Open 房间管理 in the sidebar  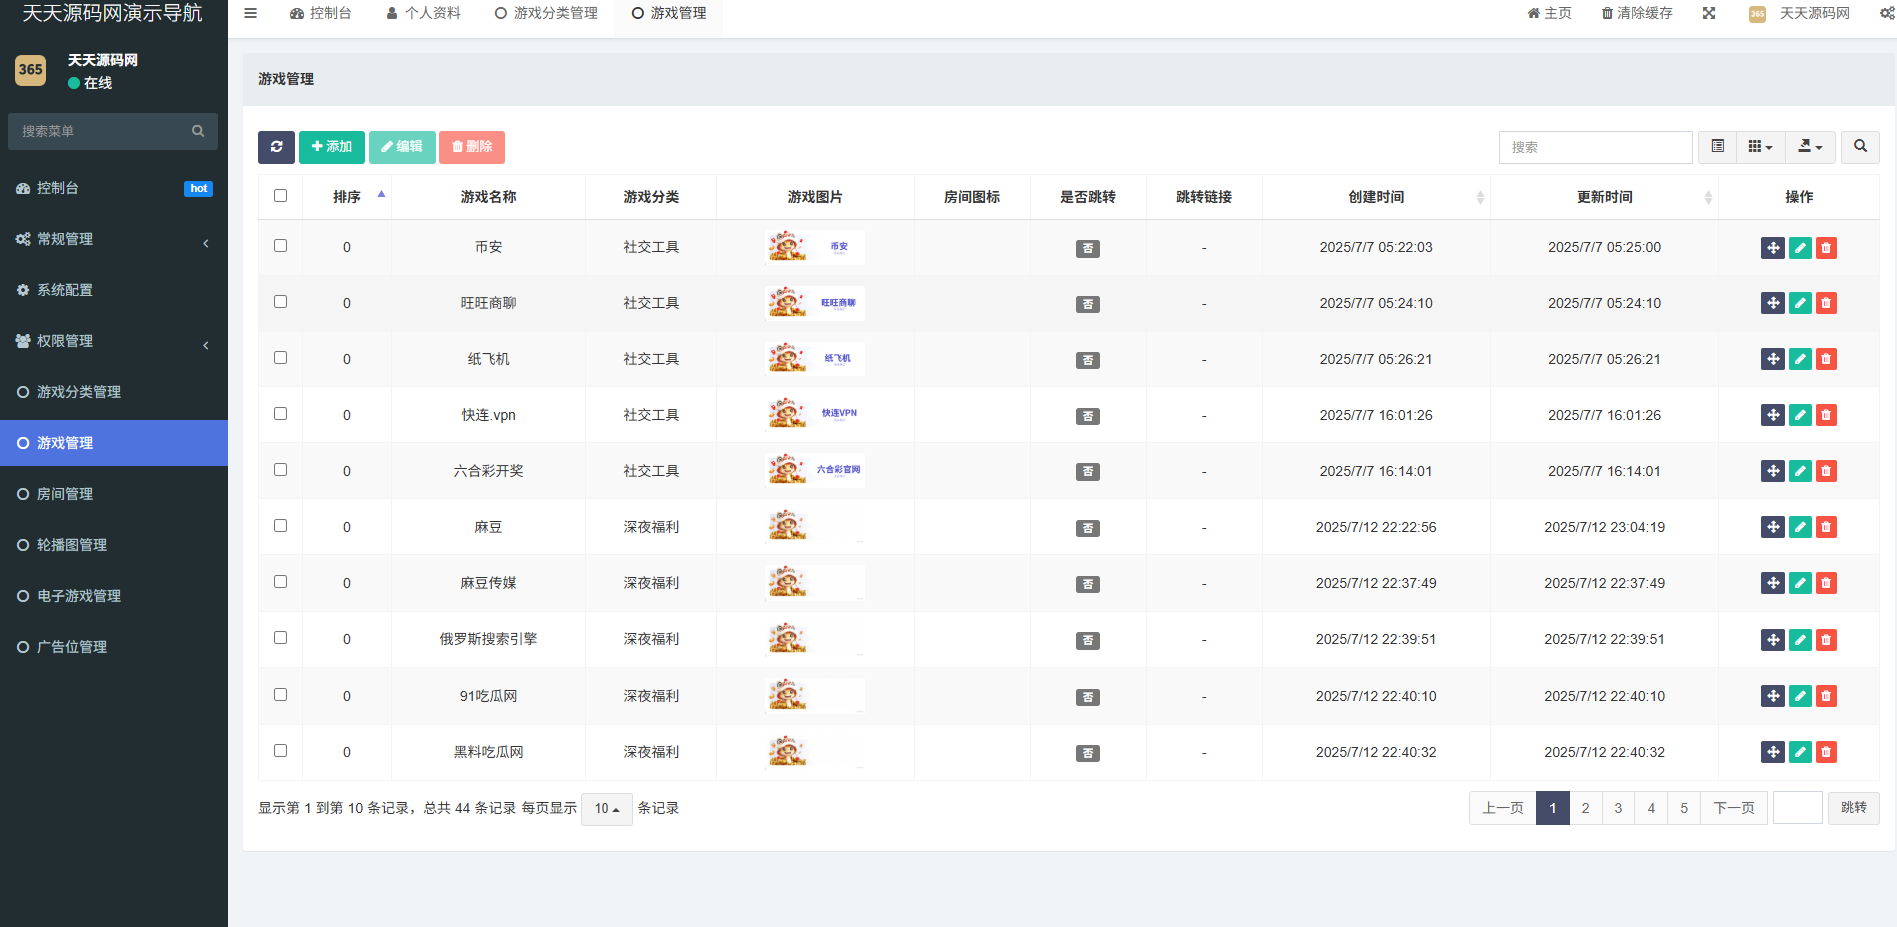pos(65,494)
